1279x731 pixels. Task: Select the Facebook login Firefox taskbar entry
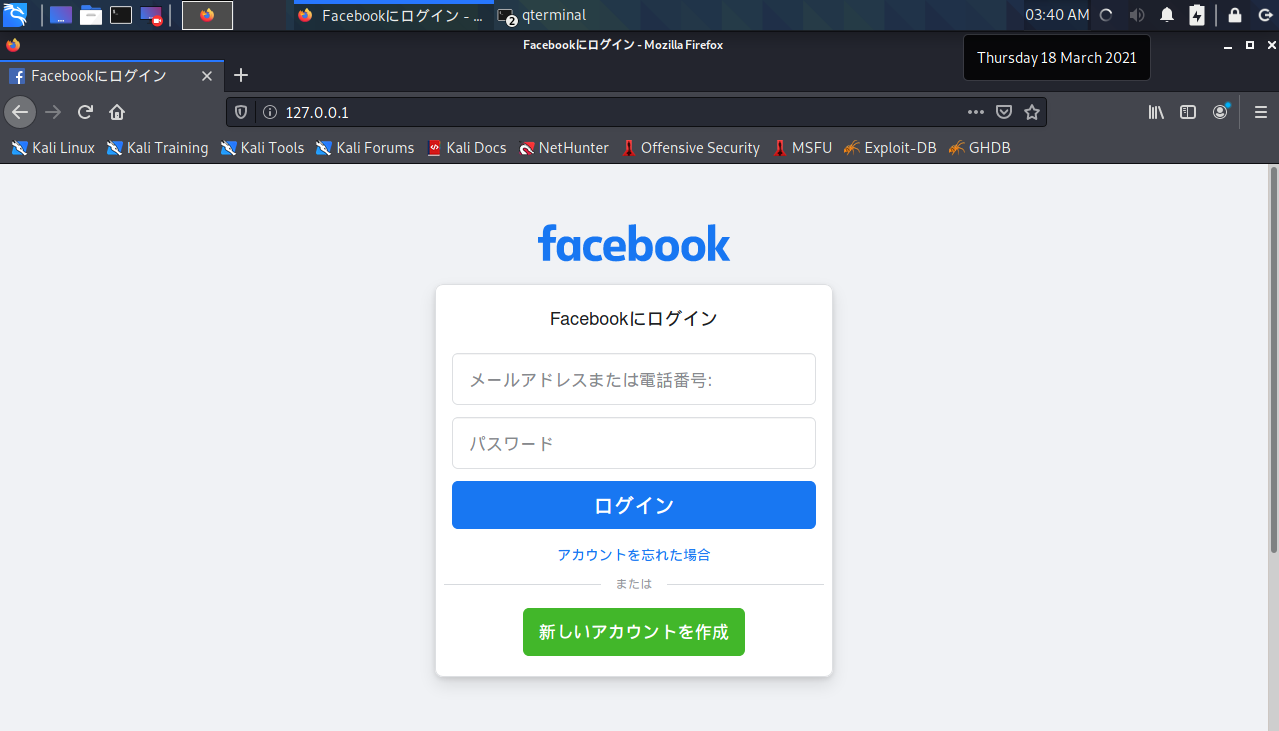[x=393, y=15]
